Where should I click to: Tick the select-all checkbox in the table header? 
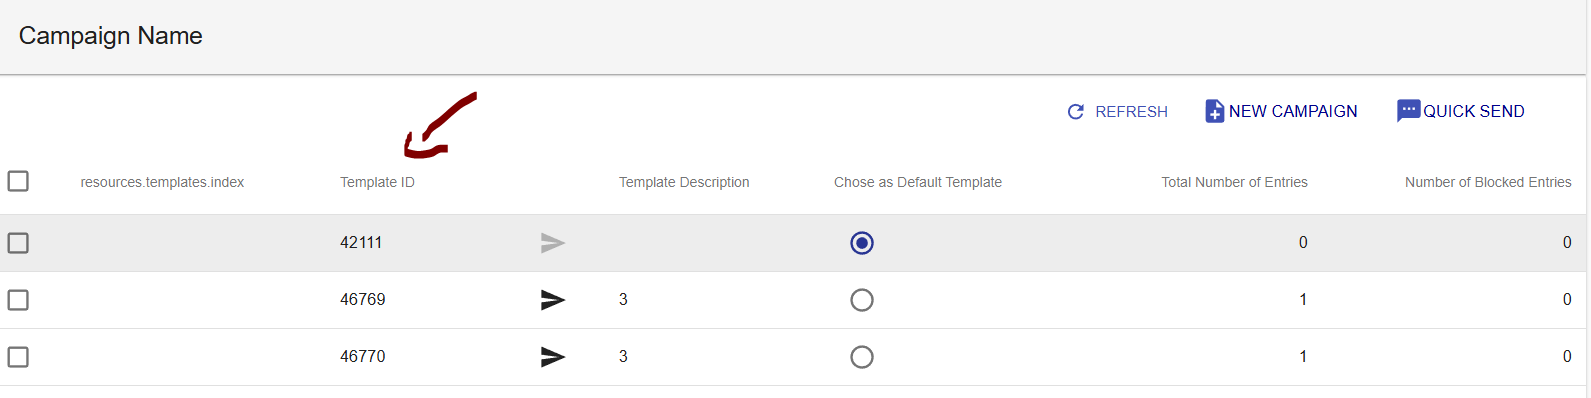(x=18, y=181)
